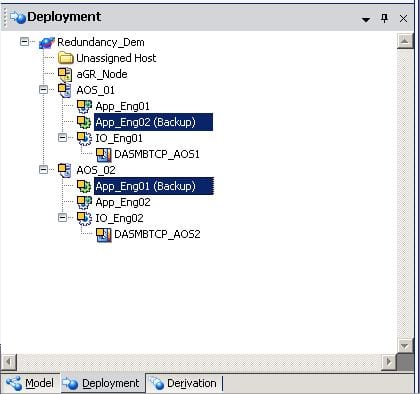Click the IO_Eng01 engine icon
Viewport: 420px width, 394px height.
coord(84,138)
